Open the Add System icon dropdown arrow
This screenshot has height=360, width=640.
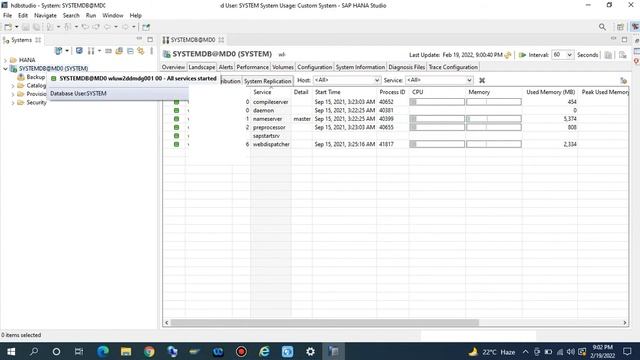point(67,51)
